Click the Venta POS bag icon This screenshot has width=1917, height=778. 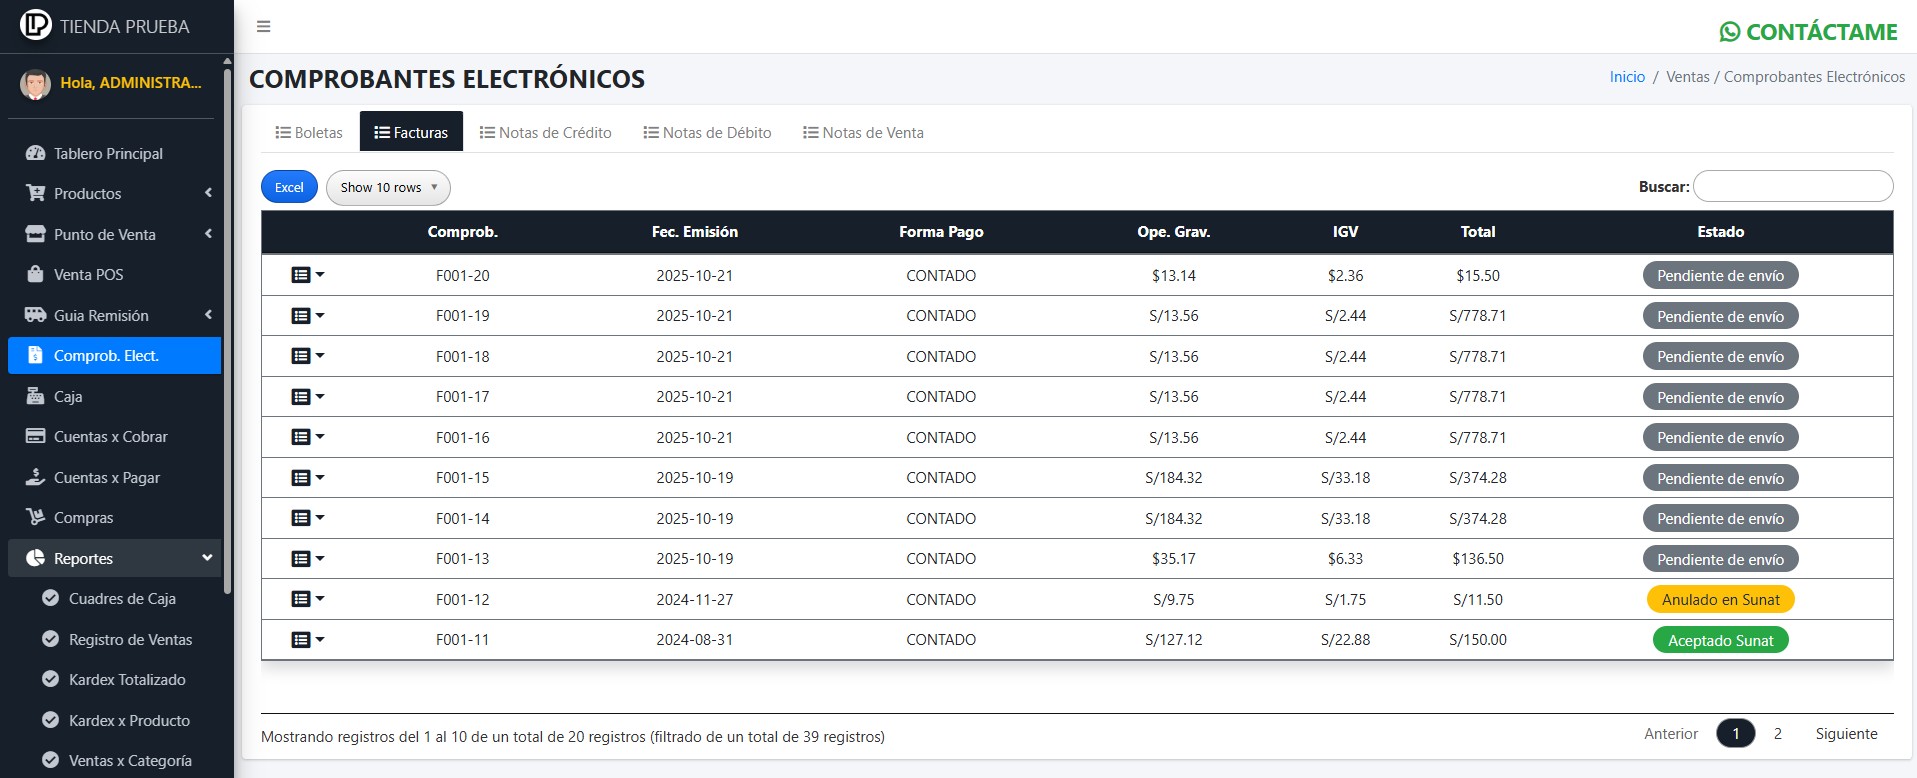pos(36,274)
